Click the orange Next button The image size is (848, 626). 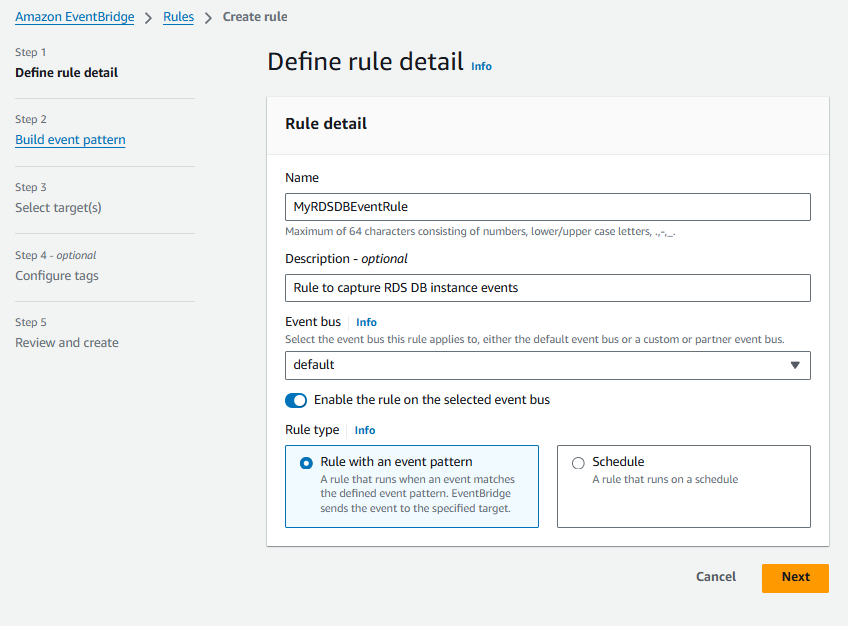(795, 577)
